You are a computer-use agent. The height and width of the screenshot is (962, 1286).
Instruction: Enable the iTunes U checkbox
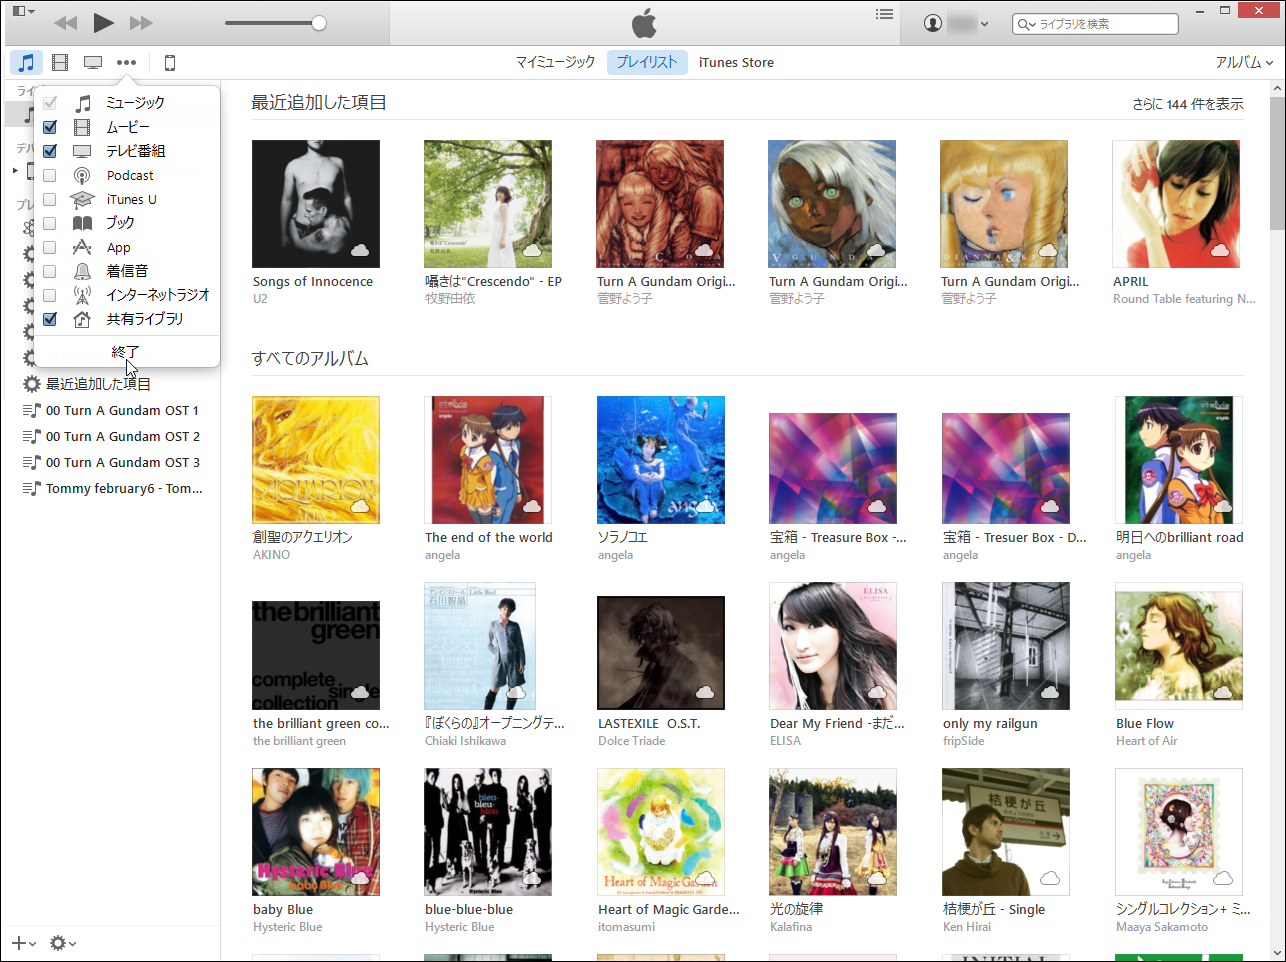click(50, 199)
